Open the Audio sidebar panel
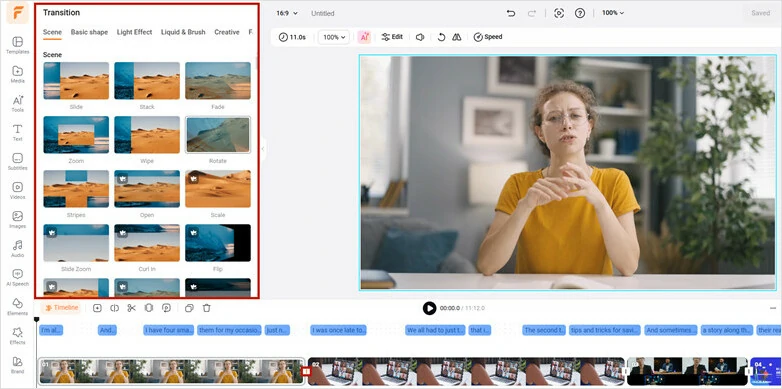The height and width of the screenshot is (389, 782). (x=17, y=248)
